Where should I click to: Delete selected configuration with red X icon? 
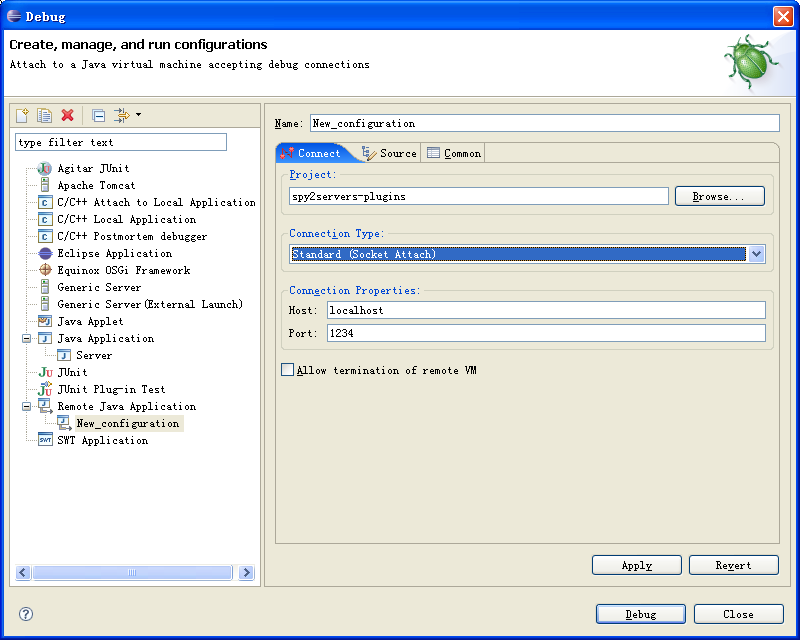point(67,115)
